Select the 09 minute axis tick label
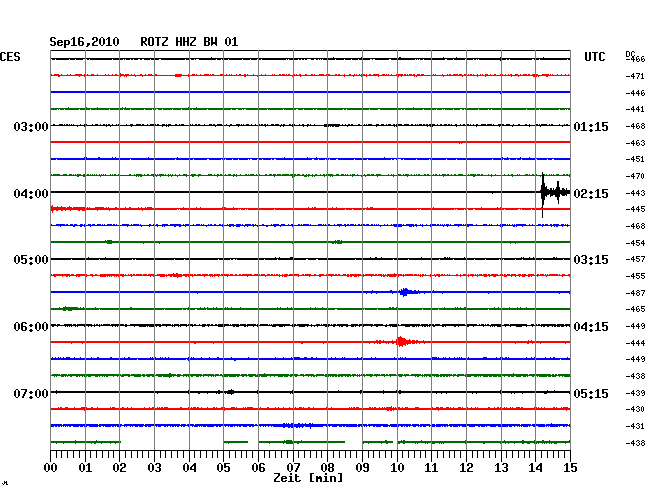 pos(362,467)
